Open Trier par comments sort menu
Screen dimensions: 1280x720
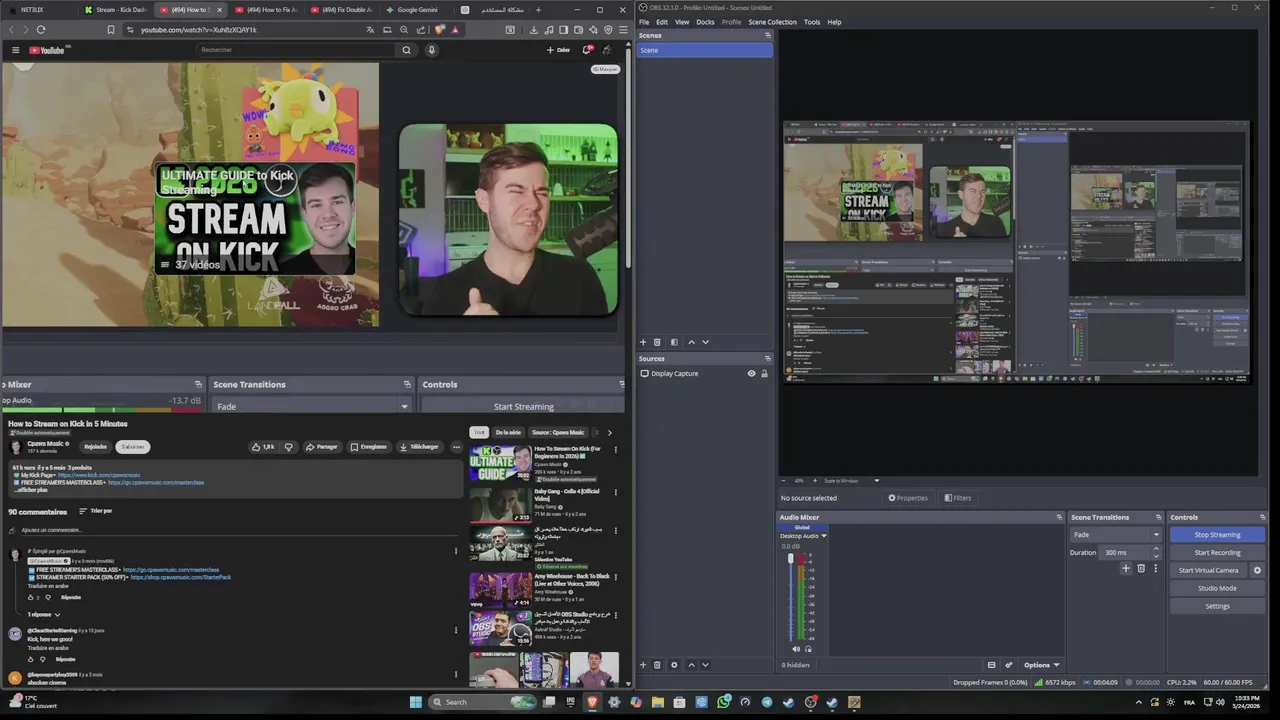click(x=96, y=511)
